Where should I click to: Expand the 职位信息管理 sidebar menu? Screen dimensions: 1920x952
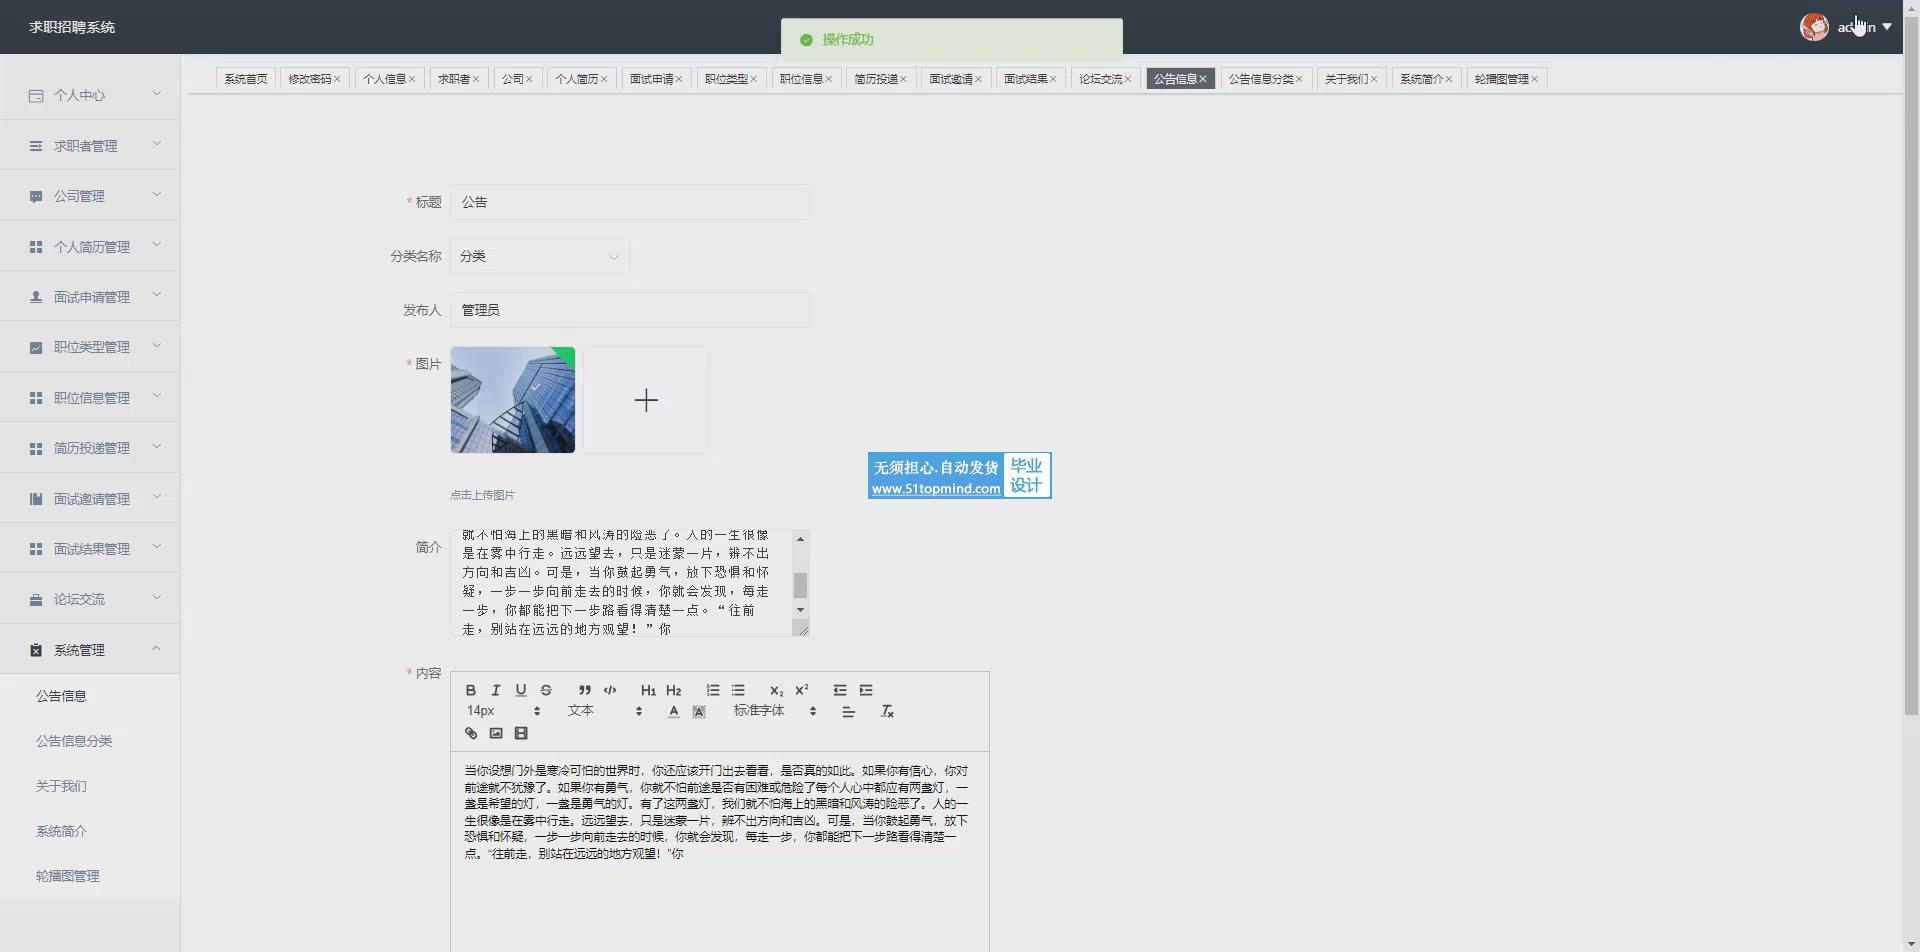pos(90,398)
